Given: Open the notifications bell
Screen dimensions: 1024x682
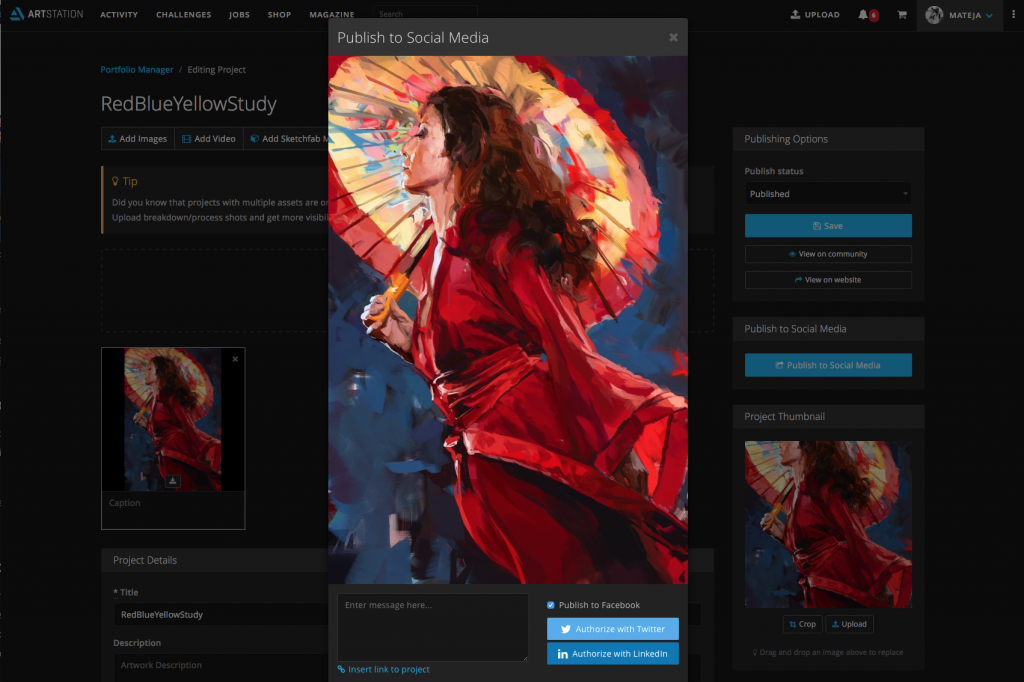Looking at the screenshot, I should click(x=863, y=15).
